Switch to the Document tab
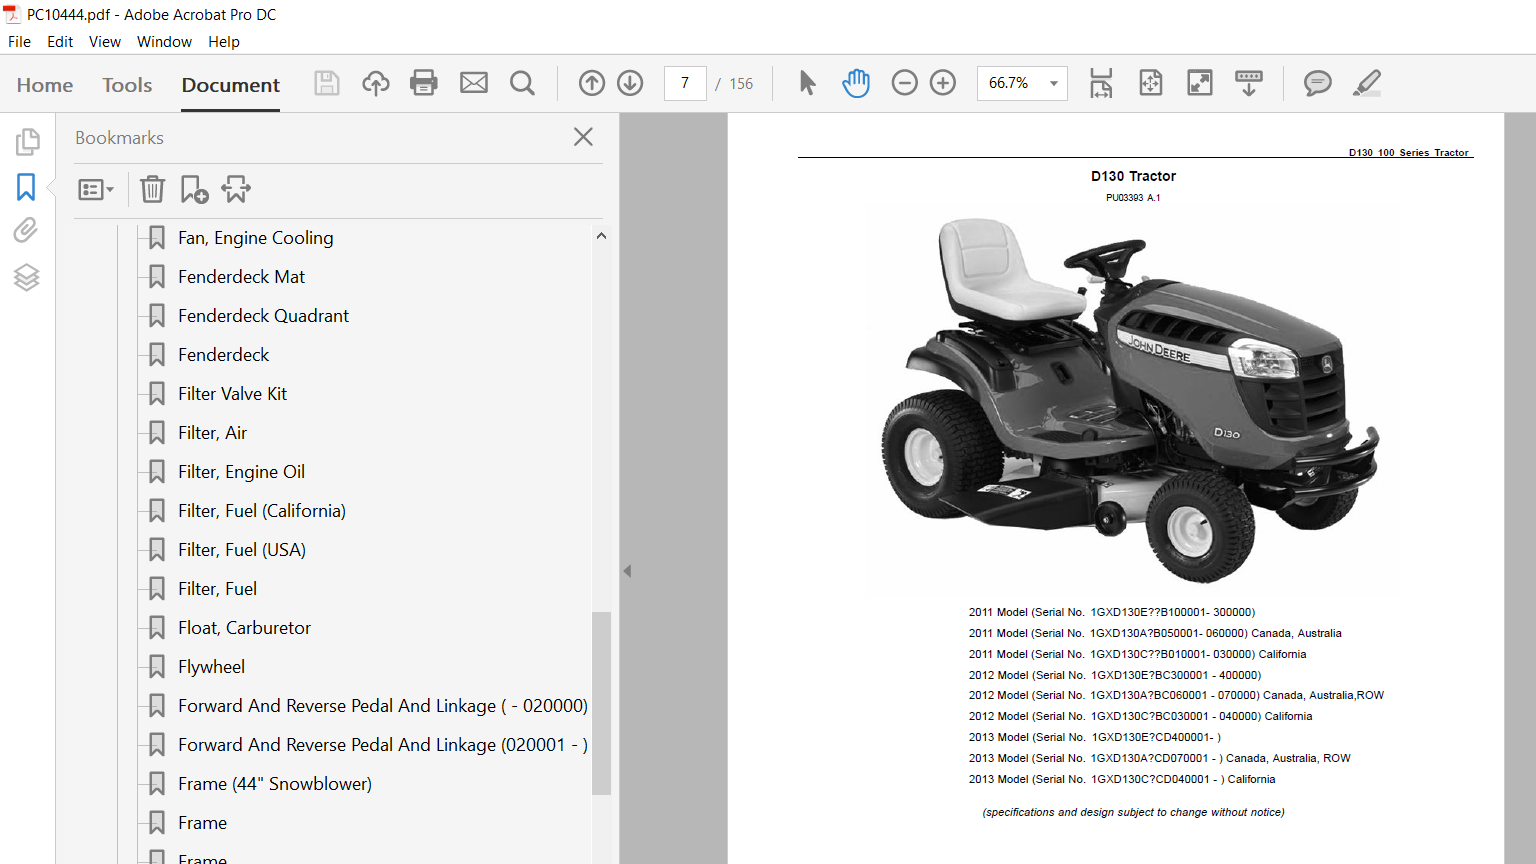The width and height of the screenshot is (1536, 864). coord(231,85)
